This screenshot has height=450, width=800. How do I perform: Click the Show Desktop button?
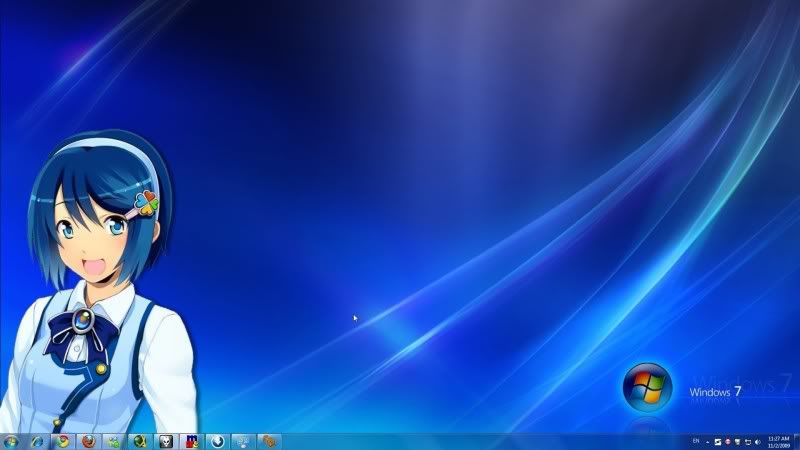point(796,442)
